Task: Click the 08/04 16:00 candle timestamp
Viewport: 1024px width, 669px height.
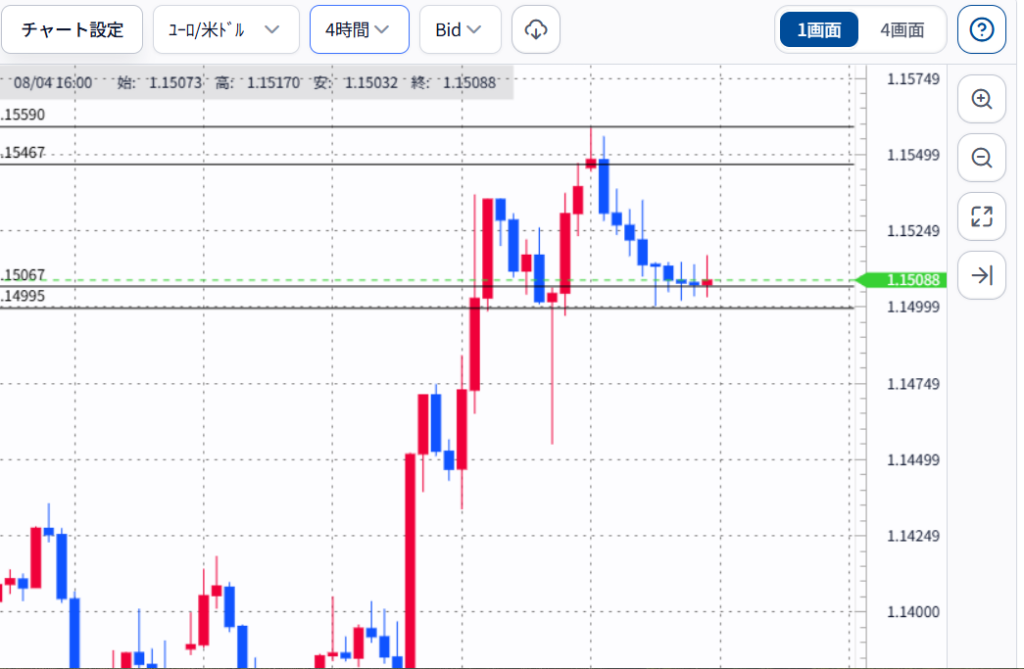Action: tap(53, 83)
